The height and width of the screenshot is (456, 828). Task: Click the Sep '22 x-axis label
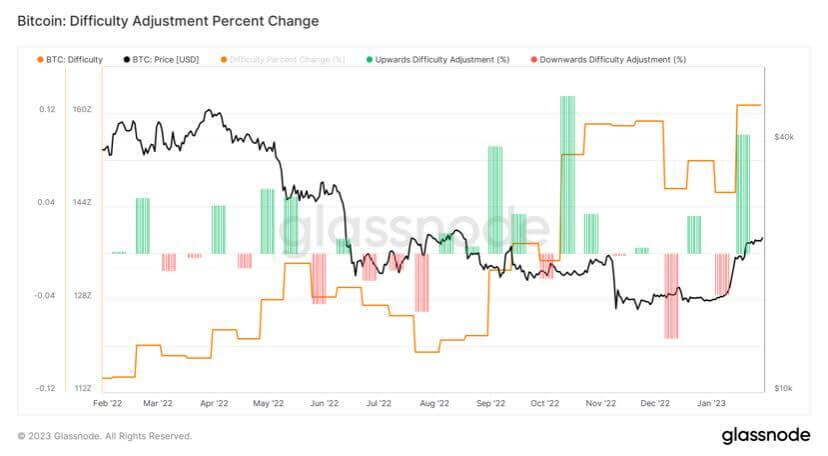491,403
